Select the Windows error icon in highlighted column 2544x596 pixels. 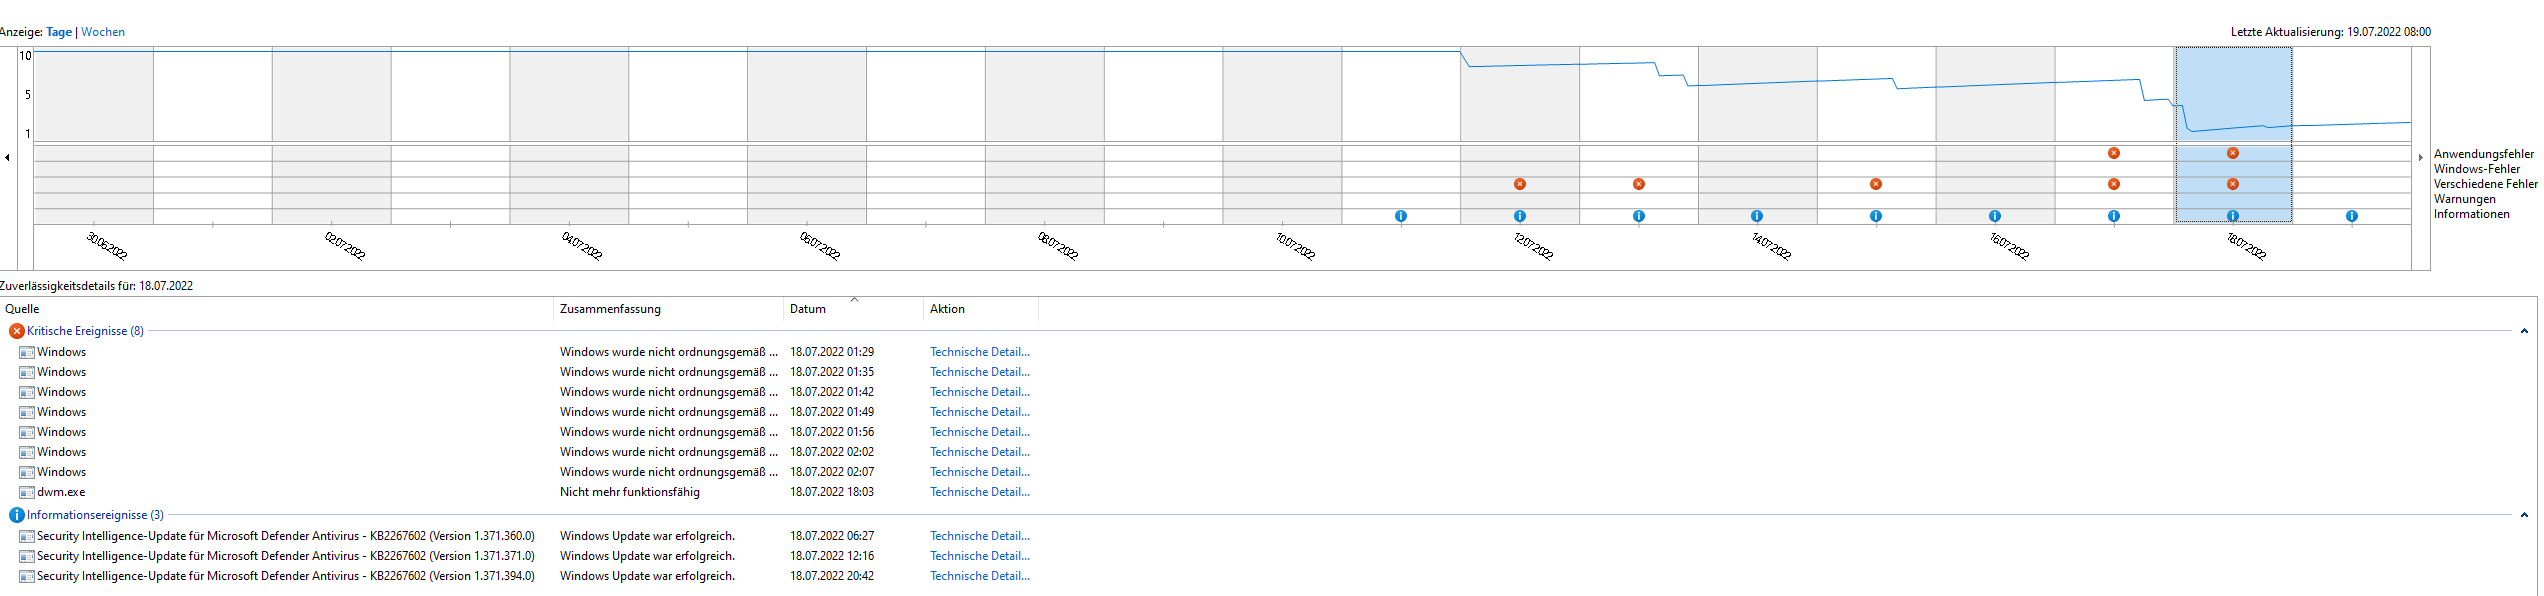(2232, 184)
